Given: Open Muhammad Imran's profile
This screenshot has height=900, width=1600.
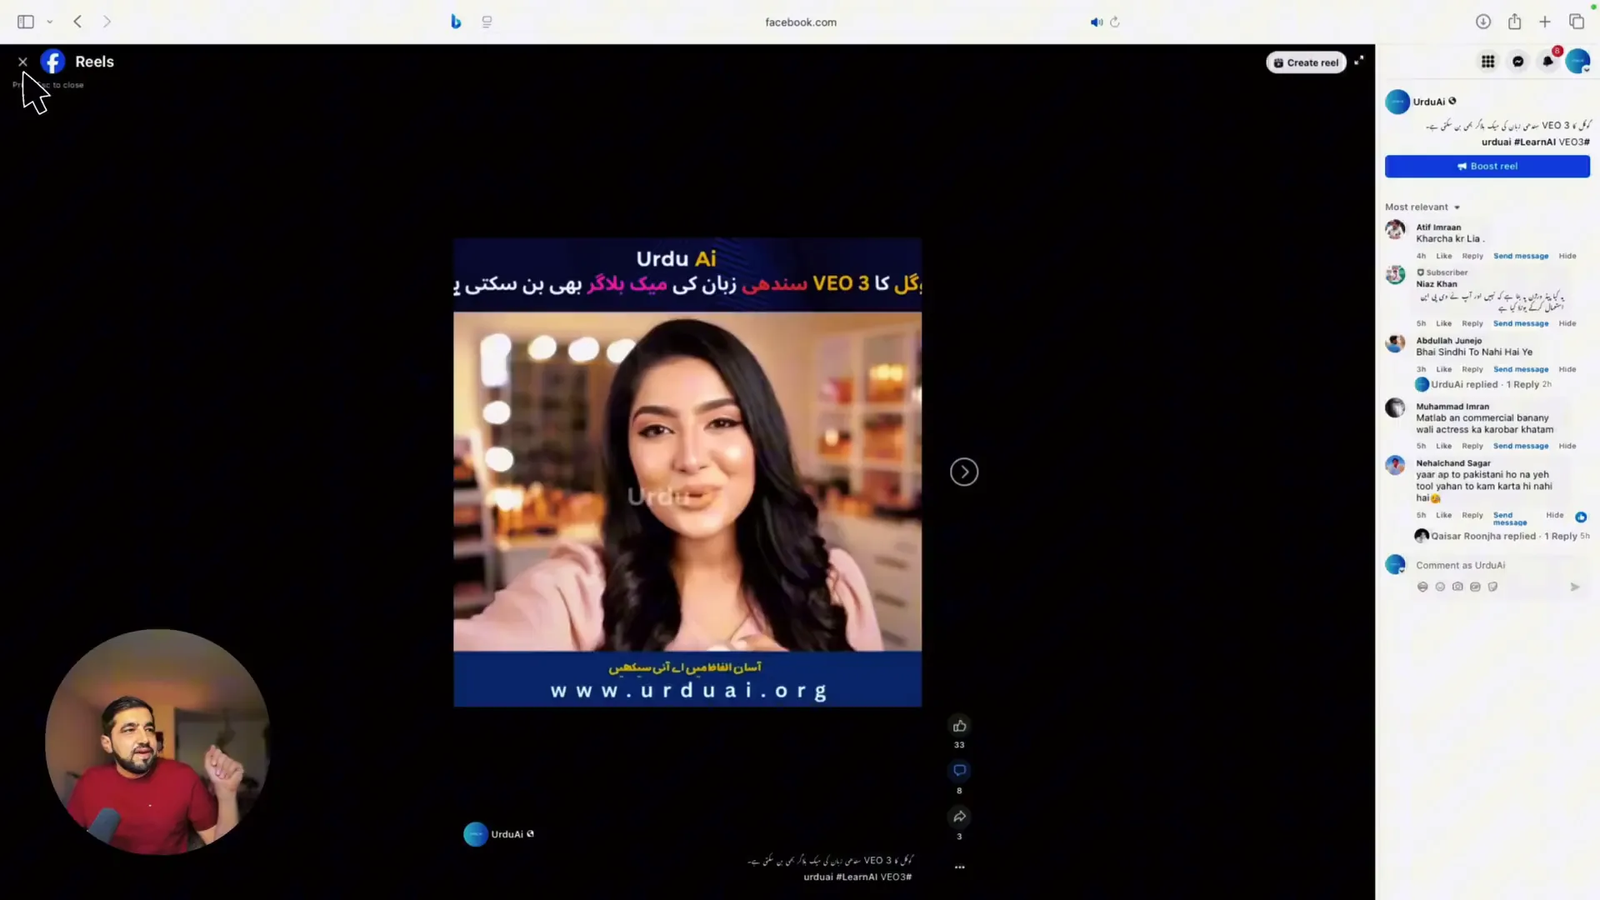Looking at the screenshot, I should click(1452, 407).
